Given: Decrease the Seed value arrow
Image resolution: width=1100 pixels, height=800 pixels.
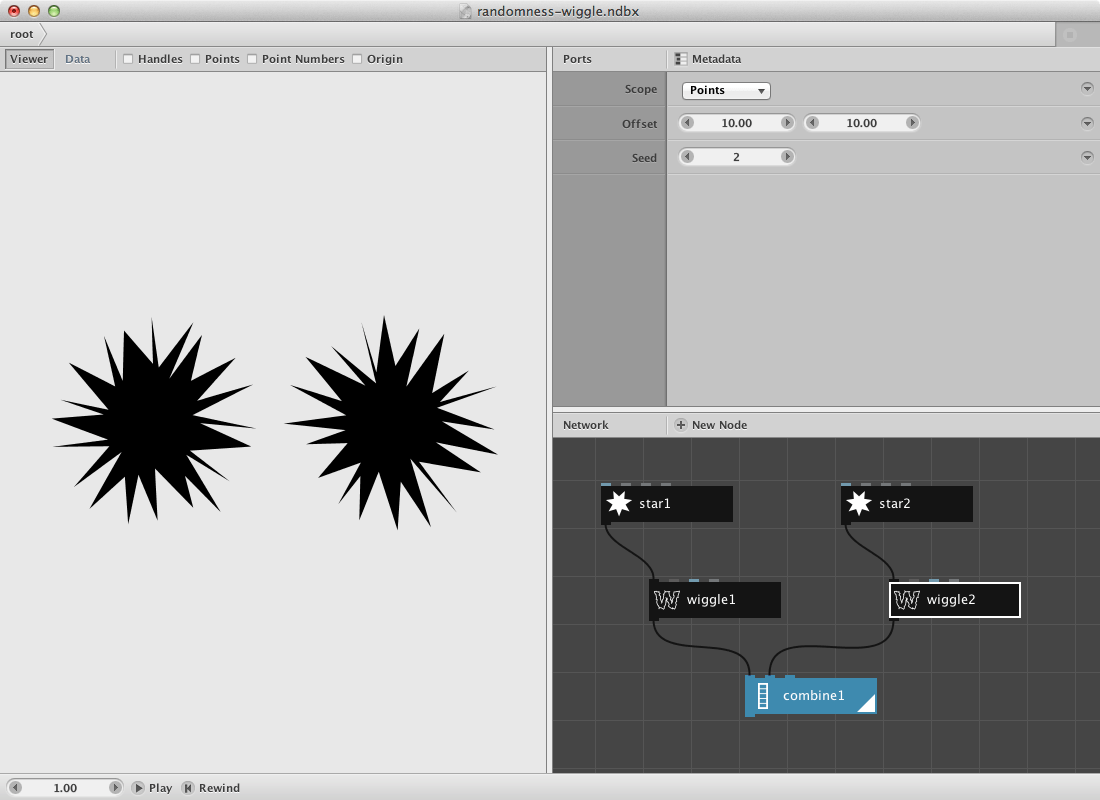Looking at the screenshot, I should 688,156.
